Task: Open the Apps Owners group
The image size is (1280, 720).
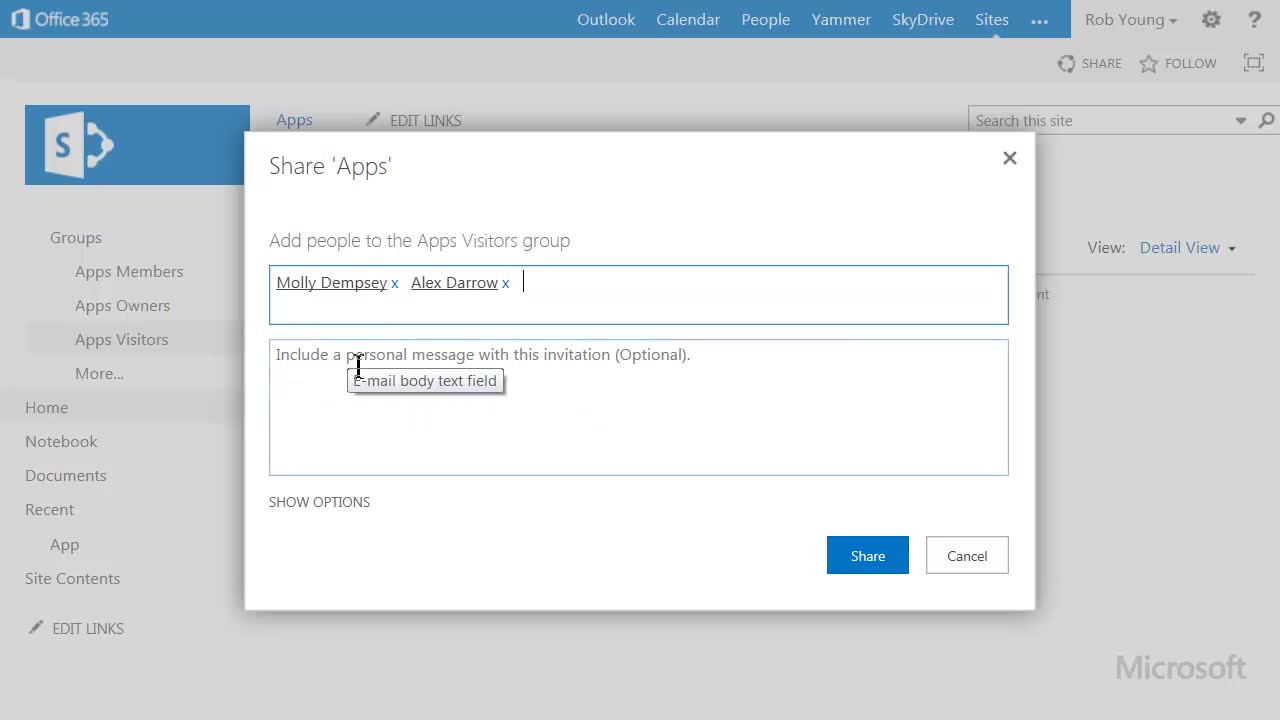Action: [122, 306]
